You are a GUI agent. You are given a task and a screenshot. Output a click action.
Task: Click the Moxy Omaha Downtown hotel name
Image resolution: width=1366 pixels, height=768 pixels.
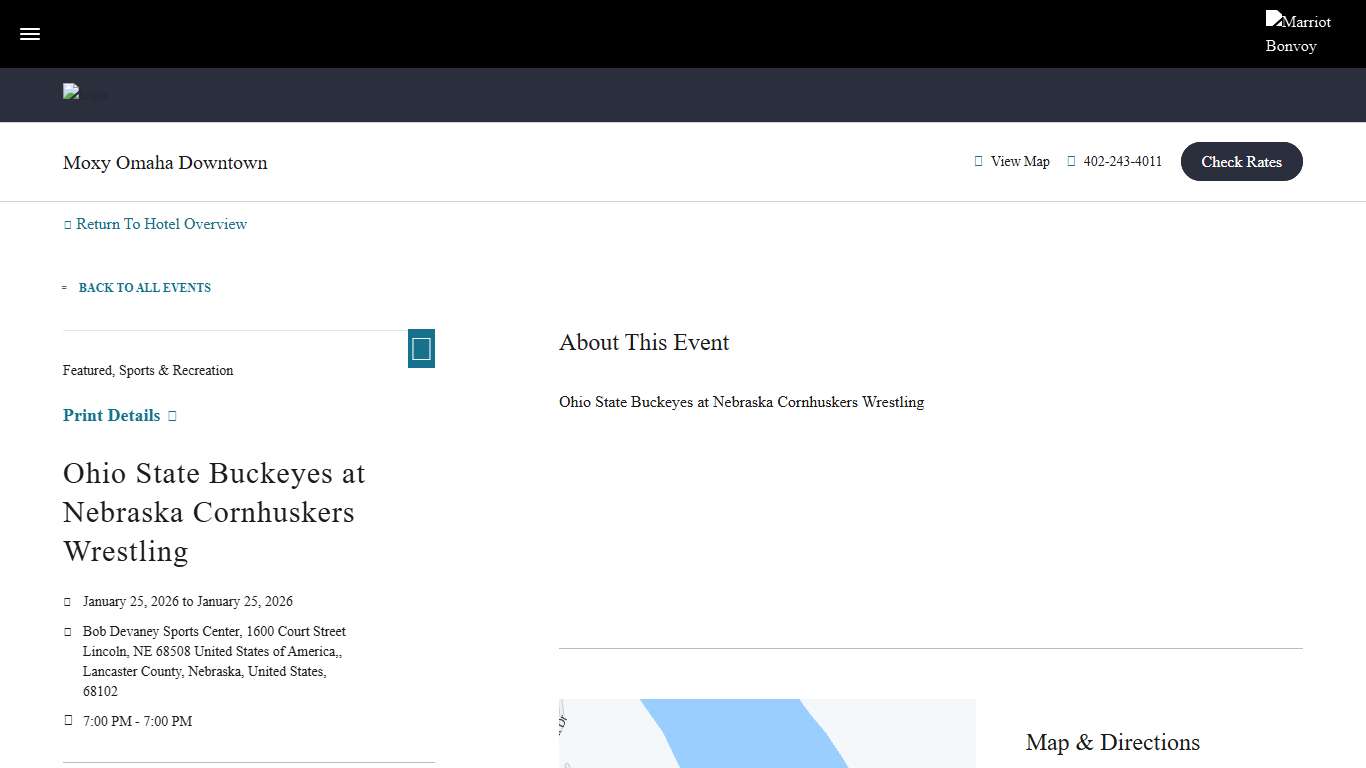click(165, 163)
